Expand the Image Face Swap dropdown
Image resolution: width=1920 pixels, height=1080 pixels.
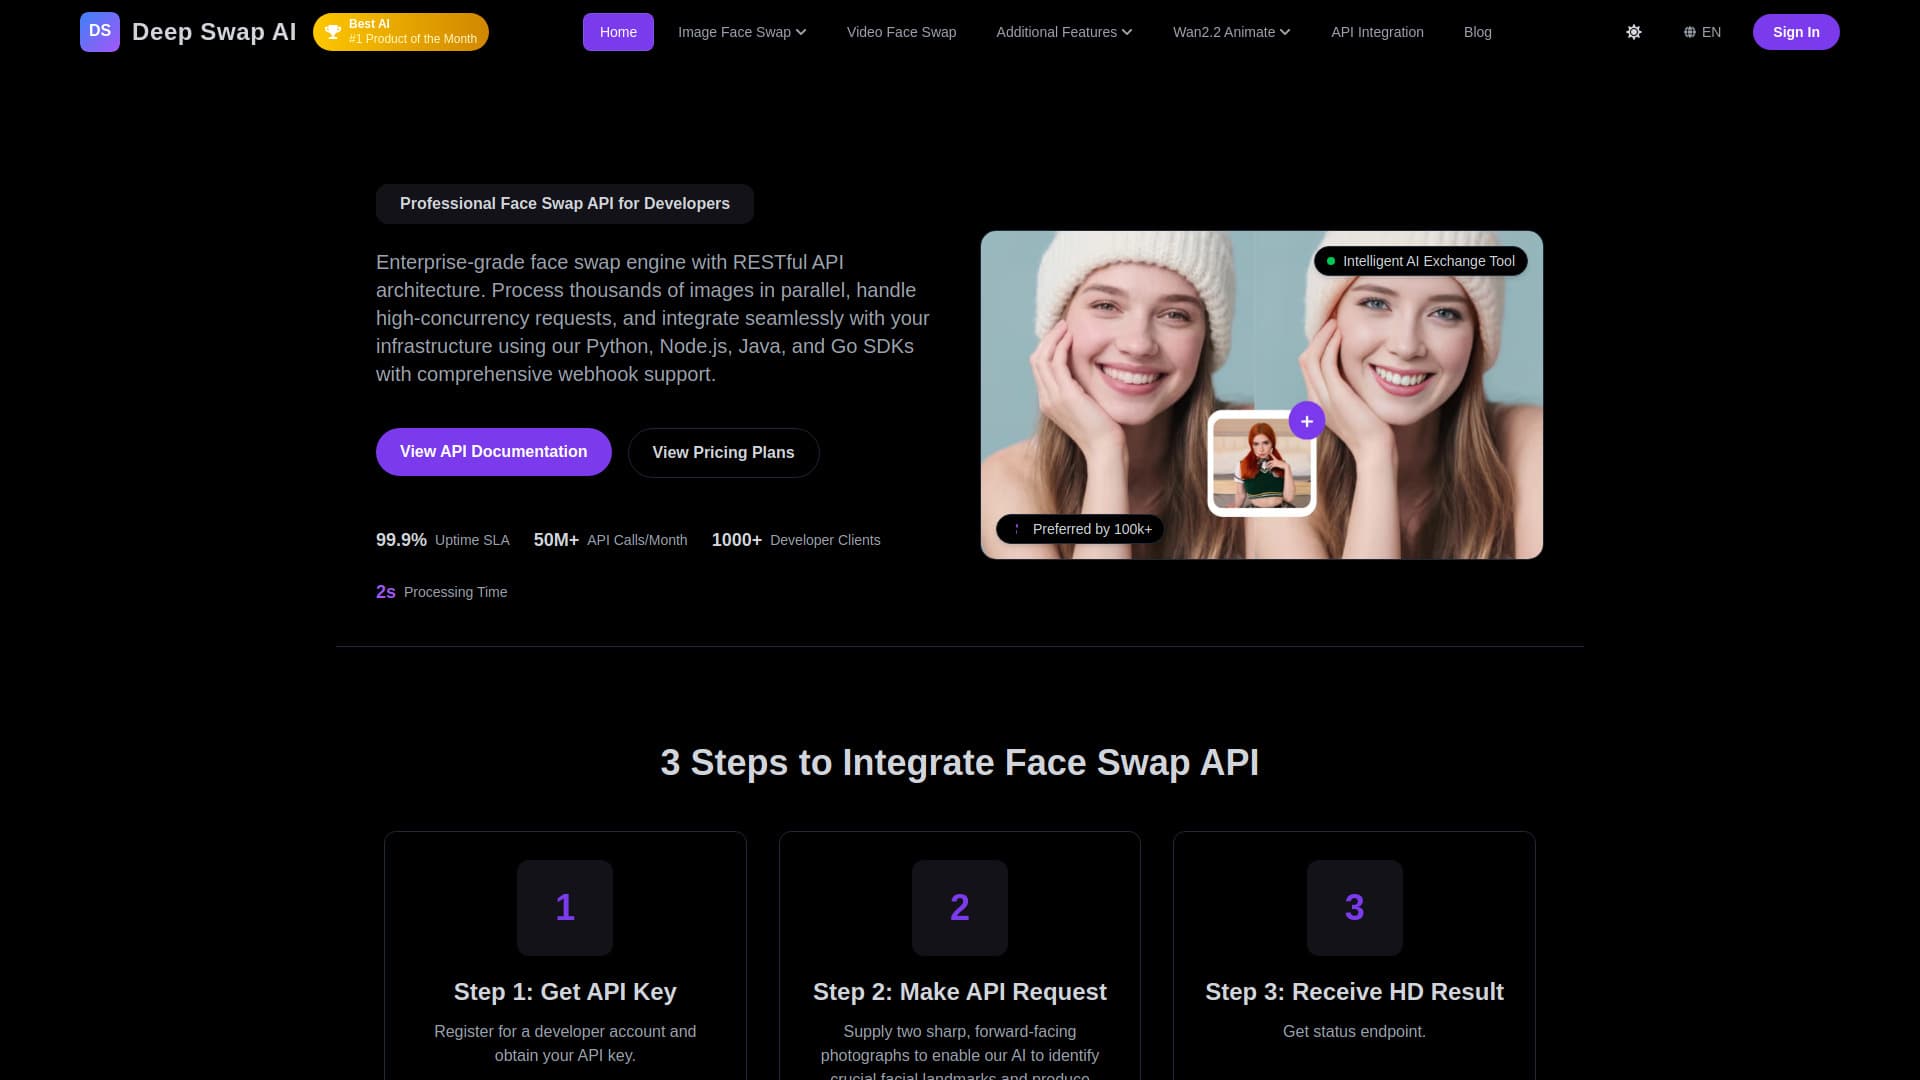click(741, 32)
